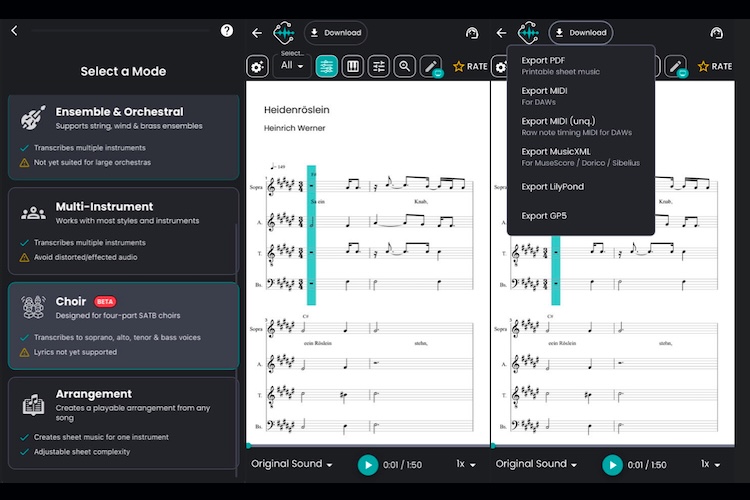Select the Arrangement mode card

click(123, 423)
